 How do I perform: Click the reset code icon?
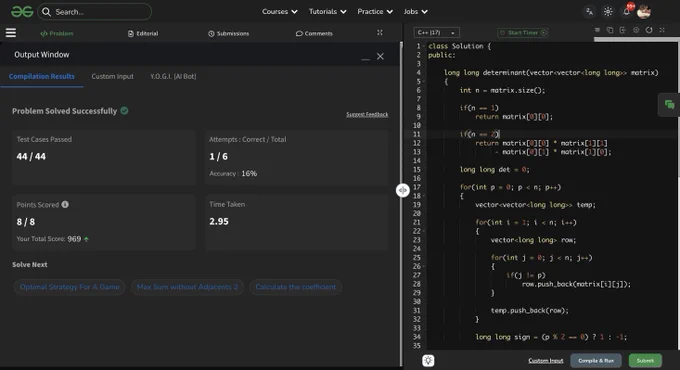coord(649,30)
